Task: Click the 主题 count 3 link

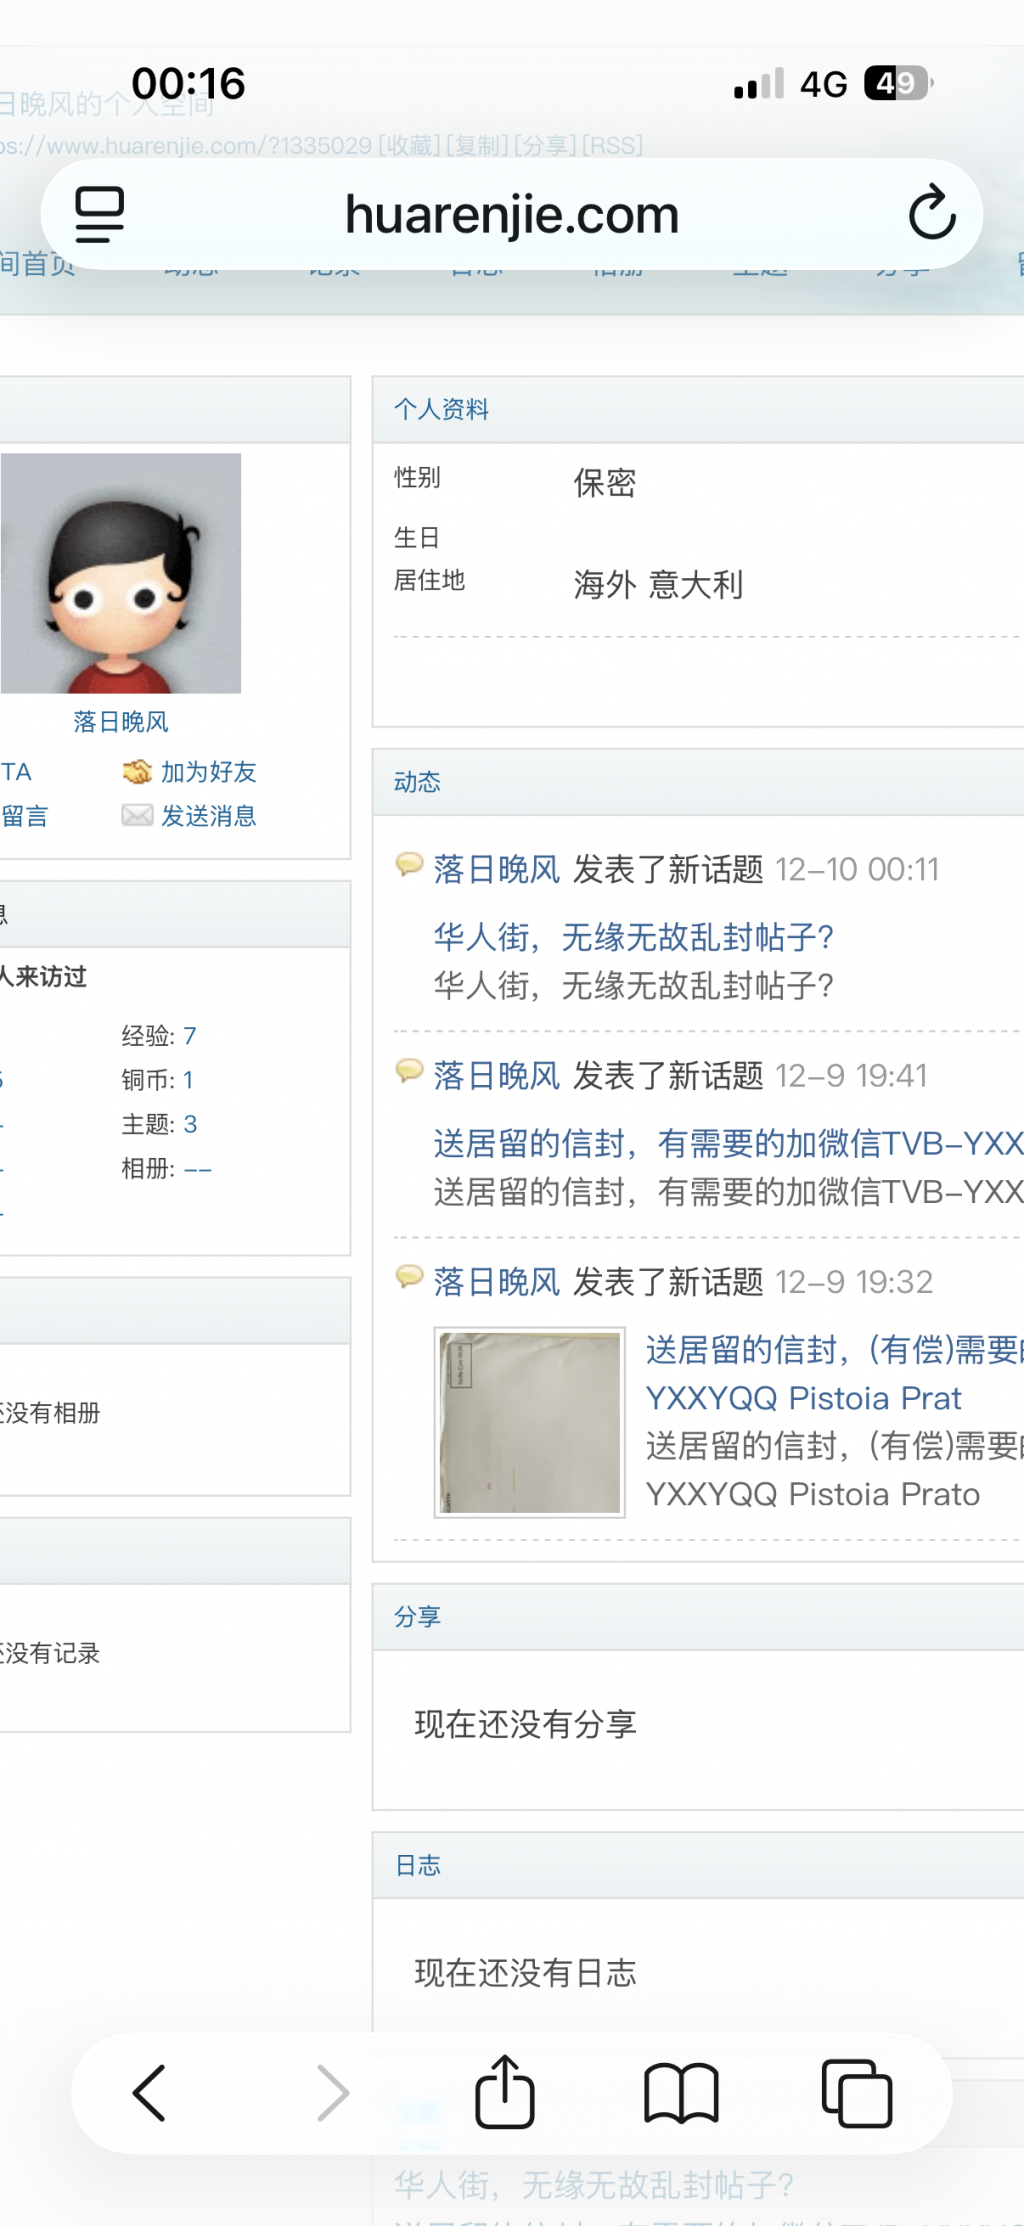Action: [190, 1124]
